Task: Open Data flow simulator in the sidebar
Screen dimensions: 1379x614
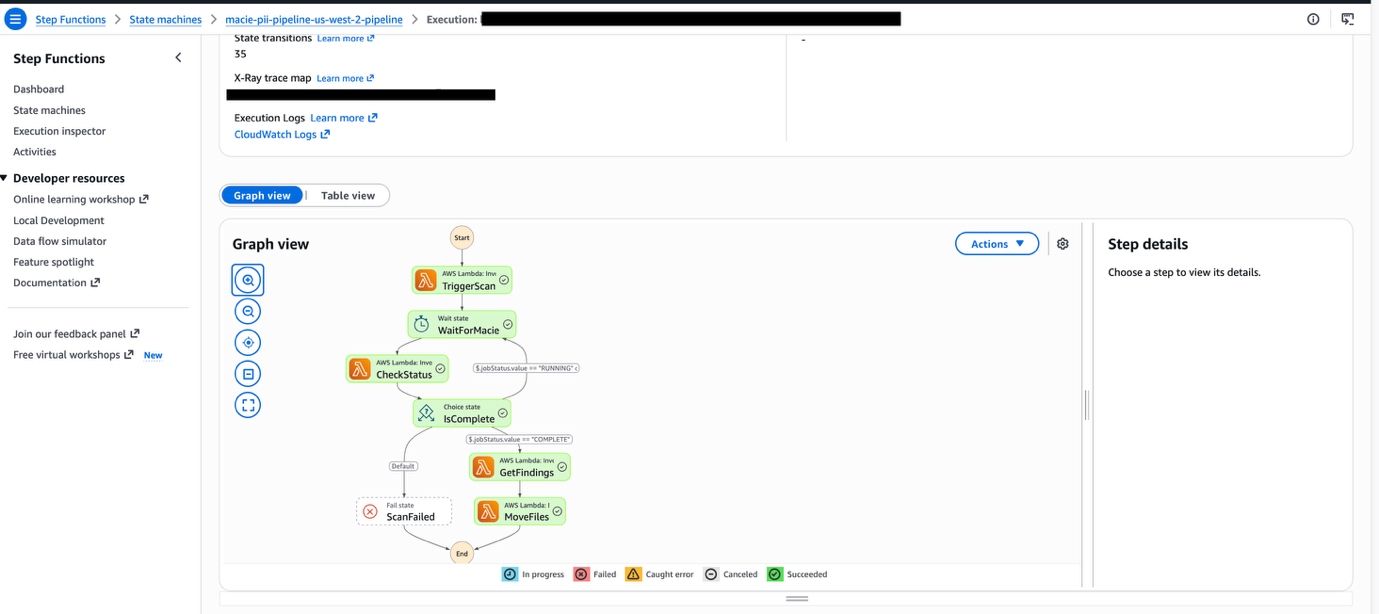Action: tap(59, 241)
